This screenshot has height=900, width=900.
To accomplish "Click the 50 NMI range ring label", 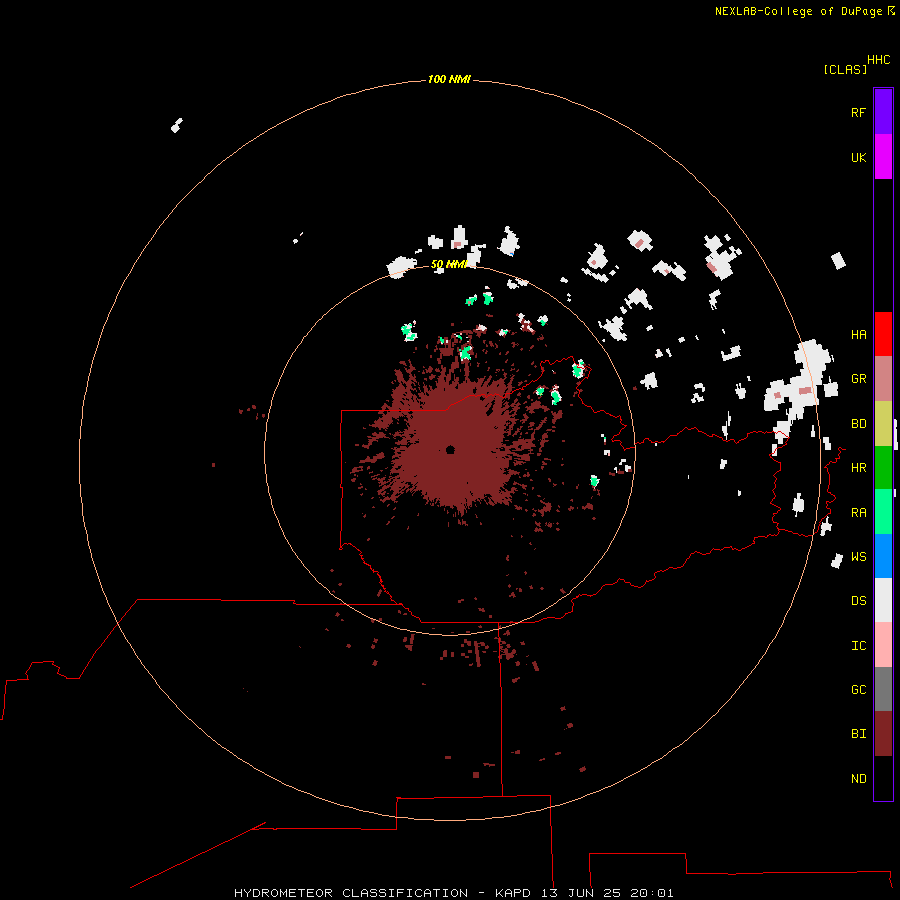I will tap(449, 264).
